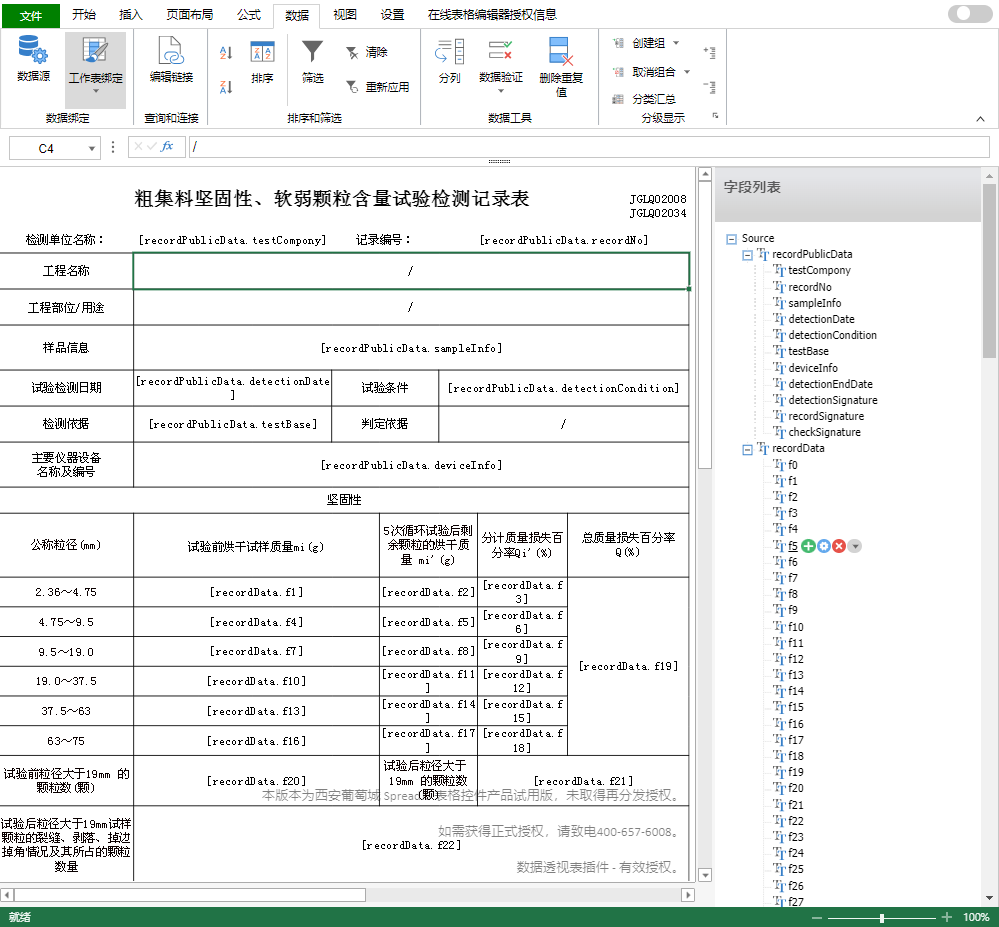Switch to the 设置 tab
Viewport: 999px width, 927px height.
click(392, 15)
